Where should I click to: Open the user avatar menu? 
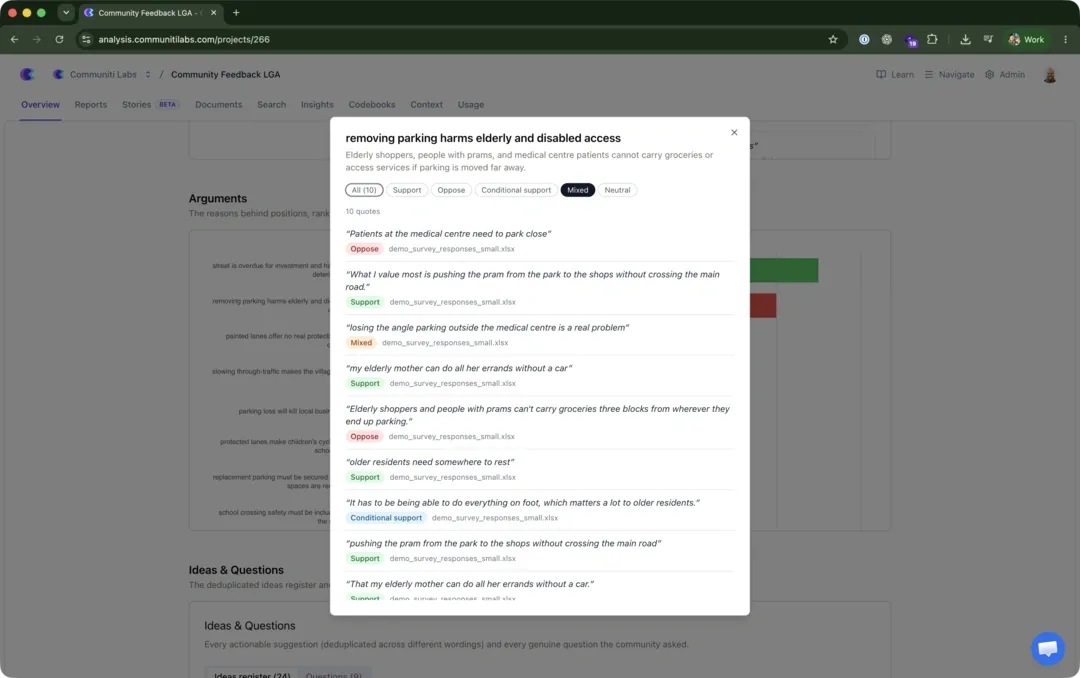[1050, 75]
